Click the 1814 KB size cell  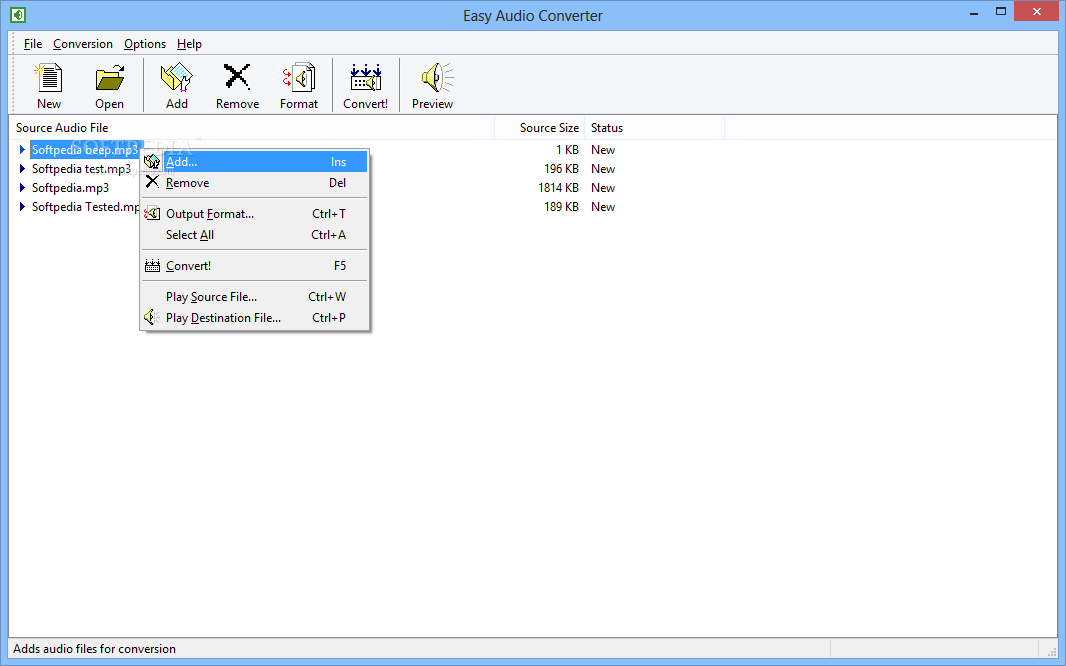[x=558, y=188]
